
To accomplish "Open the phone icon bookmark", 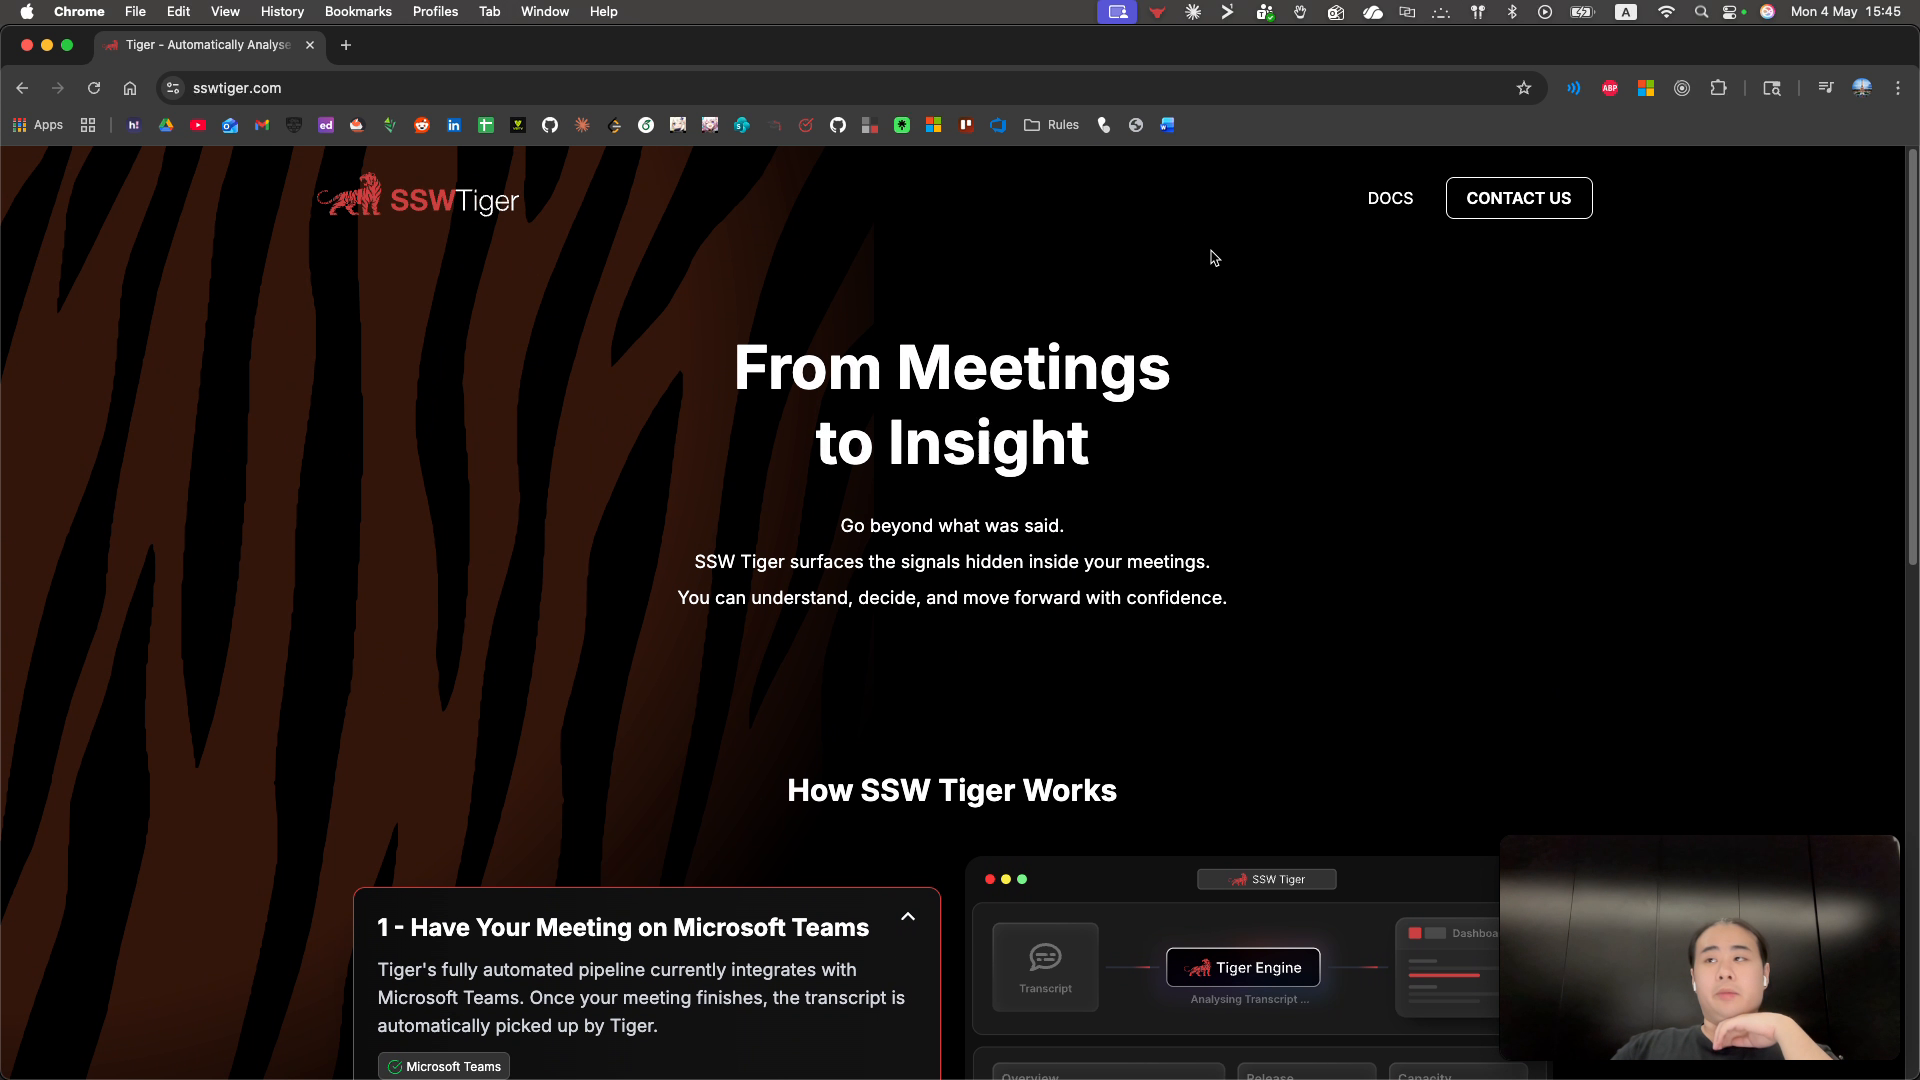I will coord(1104,125).
